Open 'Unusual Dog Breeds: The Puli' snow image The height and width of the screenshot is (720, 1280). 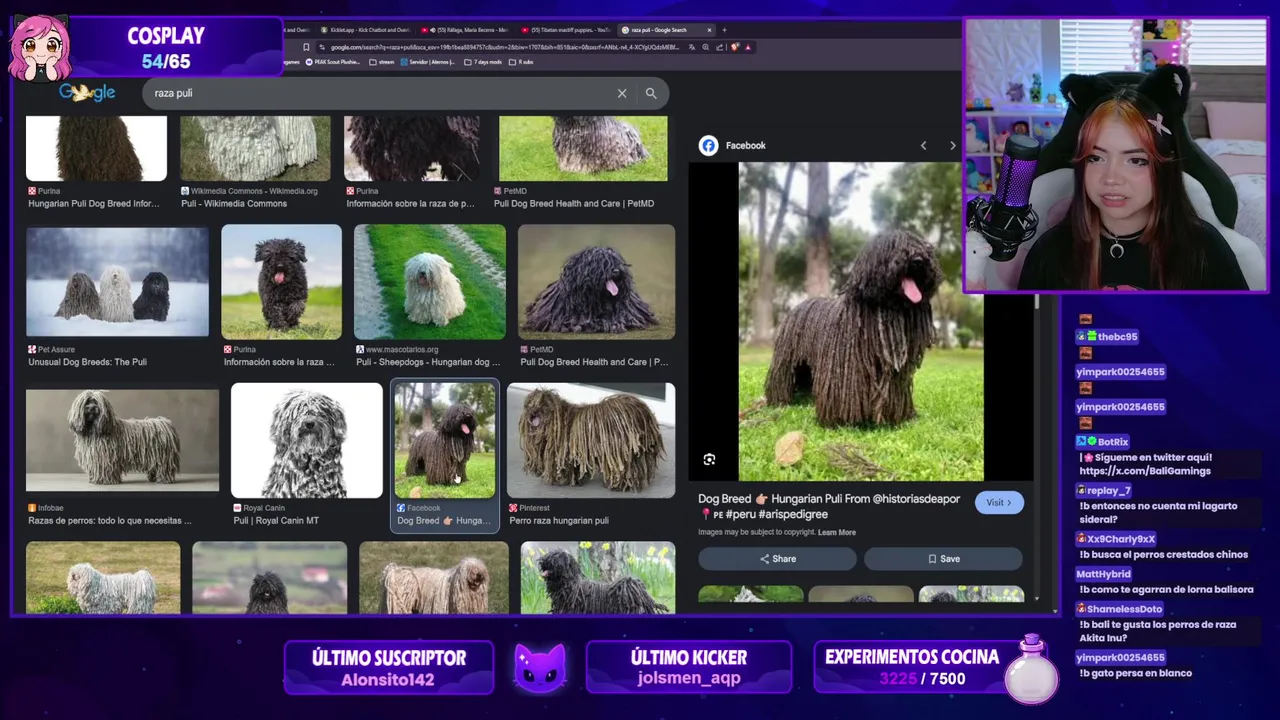pos(117,281)
